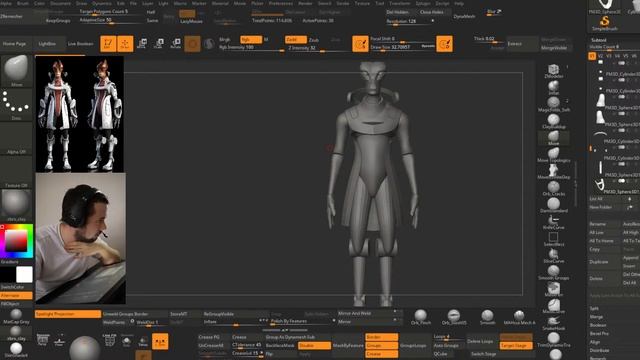This screenshot has height=360, width=640.
Task: Select the SliceCurve brush
Action: click(x=553, y=256)
